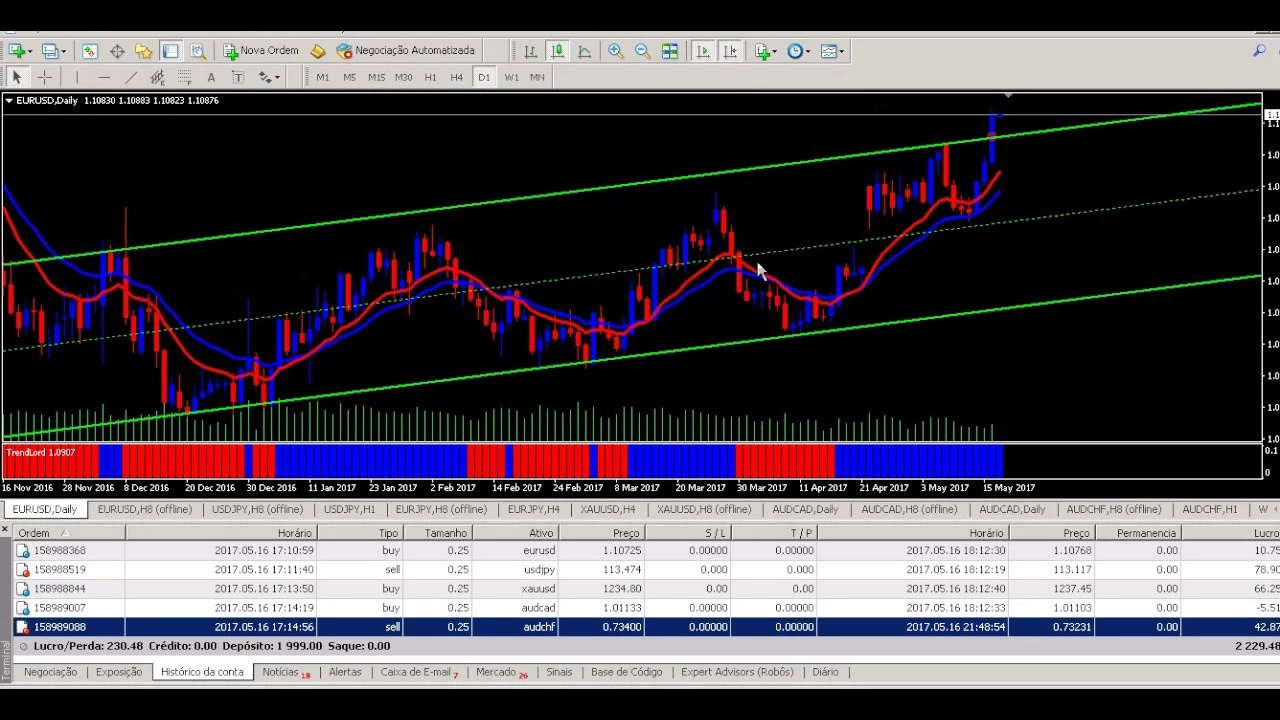Screen dimensions: 1280x720
Task: Click the search magnifier at top right
Action: tap(1259, 51)
